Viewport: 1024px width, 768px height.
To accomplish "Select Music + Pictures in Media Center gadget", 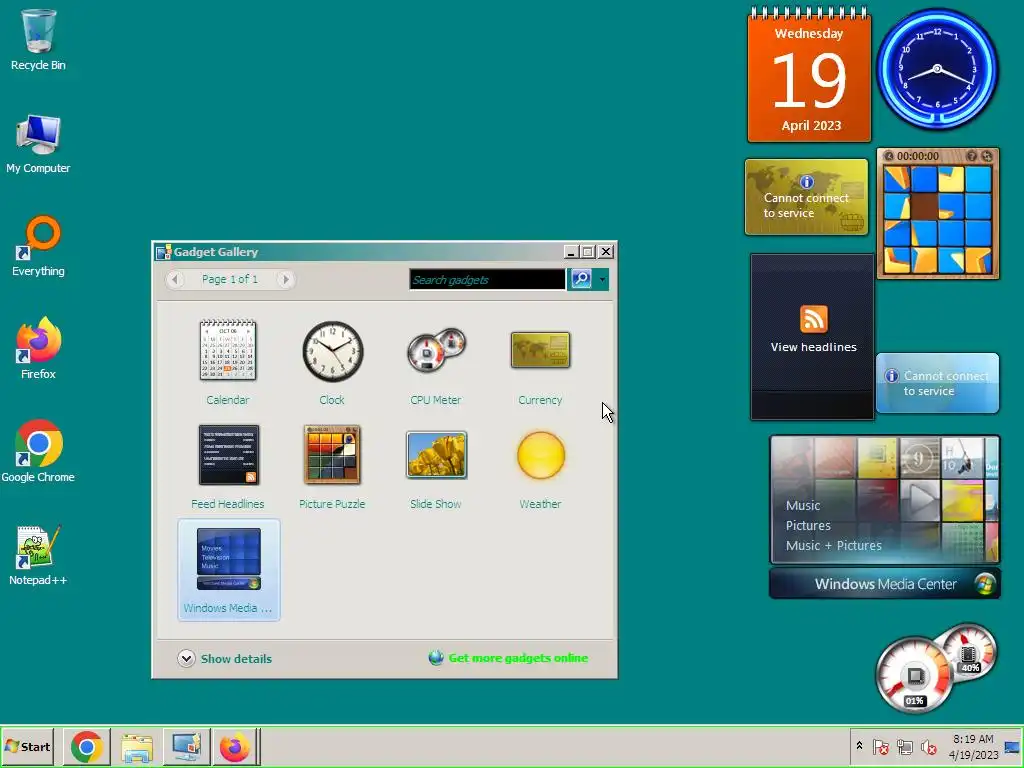I will pyautogui.click(x=833, y=545).
